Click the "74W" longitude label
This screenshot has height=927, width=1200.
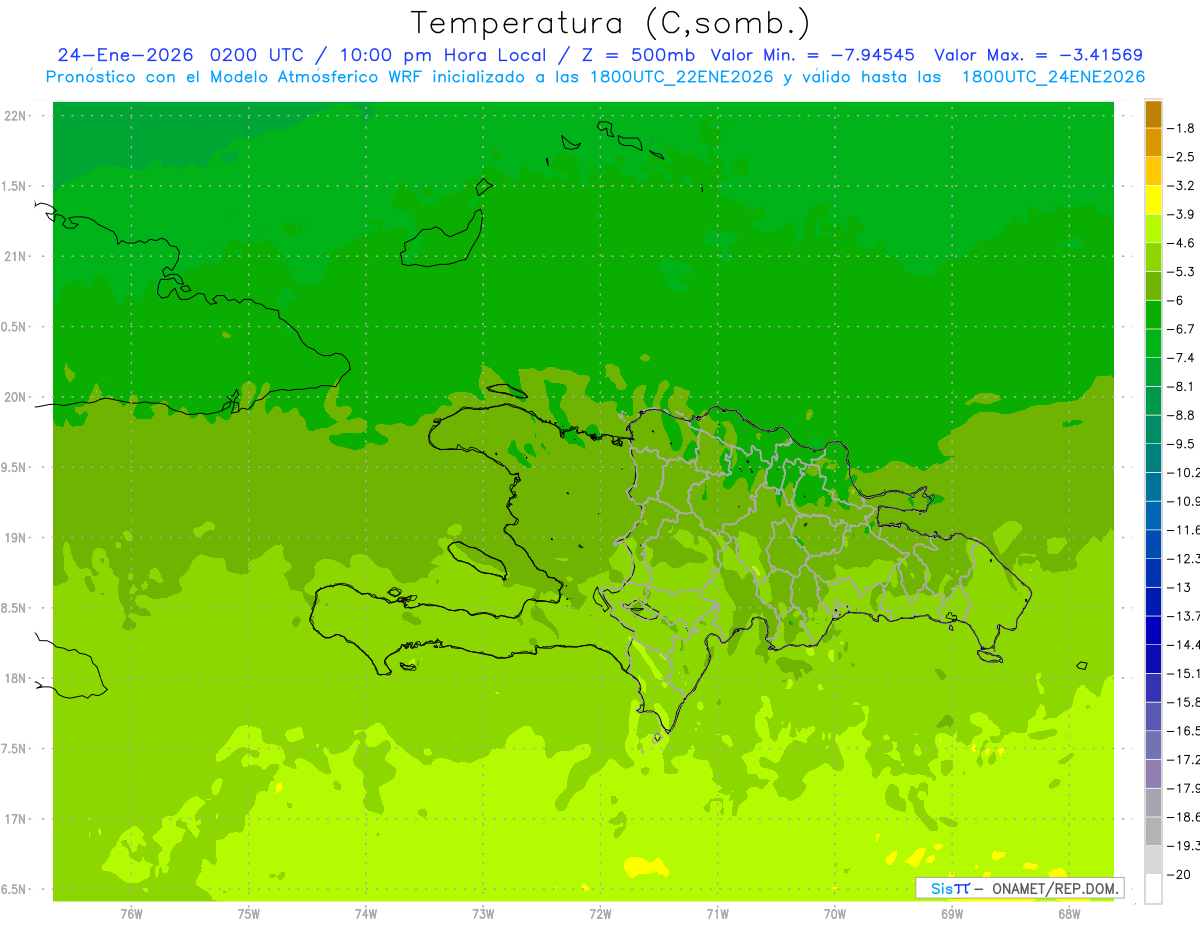366,914
